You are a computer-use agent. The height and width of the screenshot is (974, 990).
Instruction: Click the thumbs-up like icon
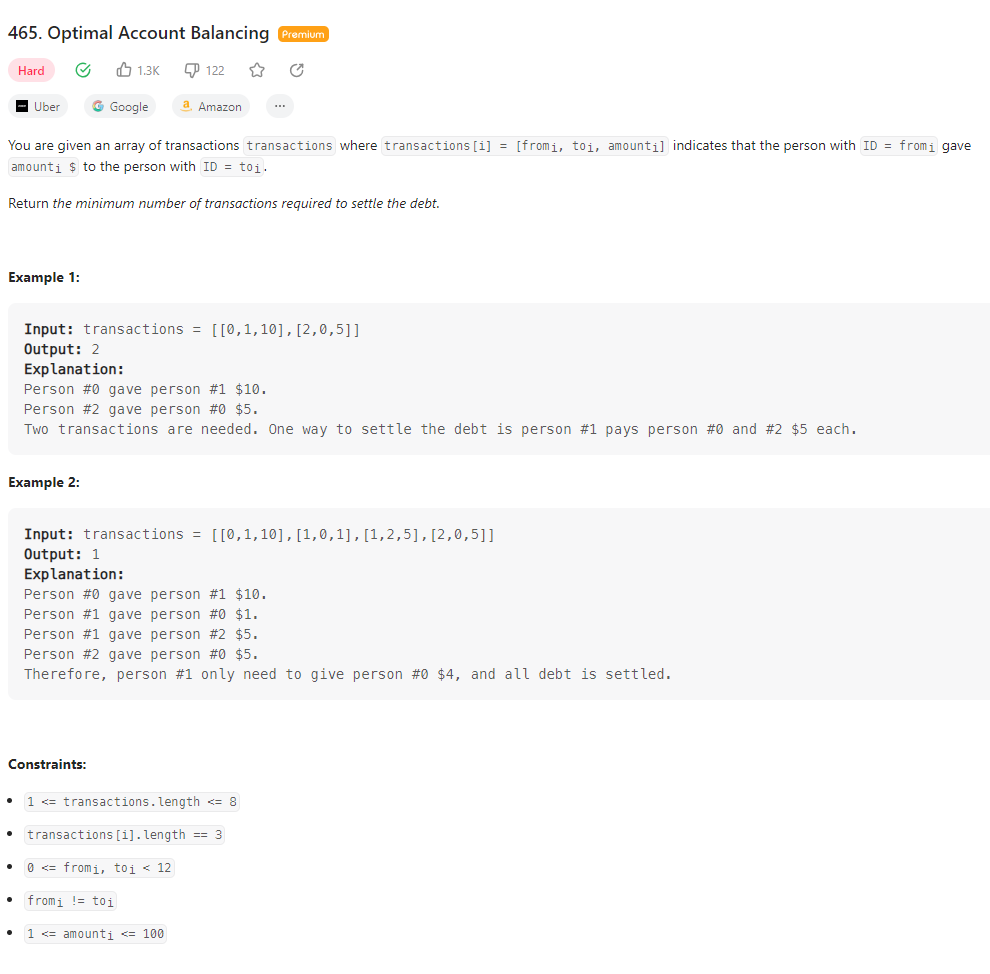(123, 70)
